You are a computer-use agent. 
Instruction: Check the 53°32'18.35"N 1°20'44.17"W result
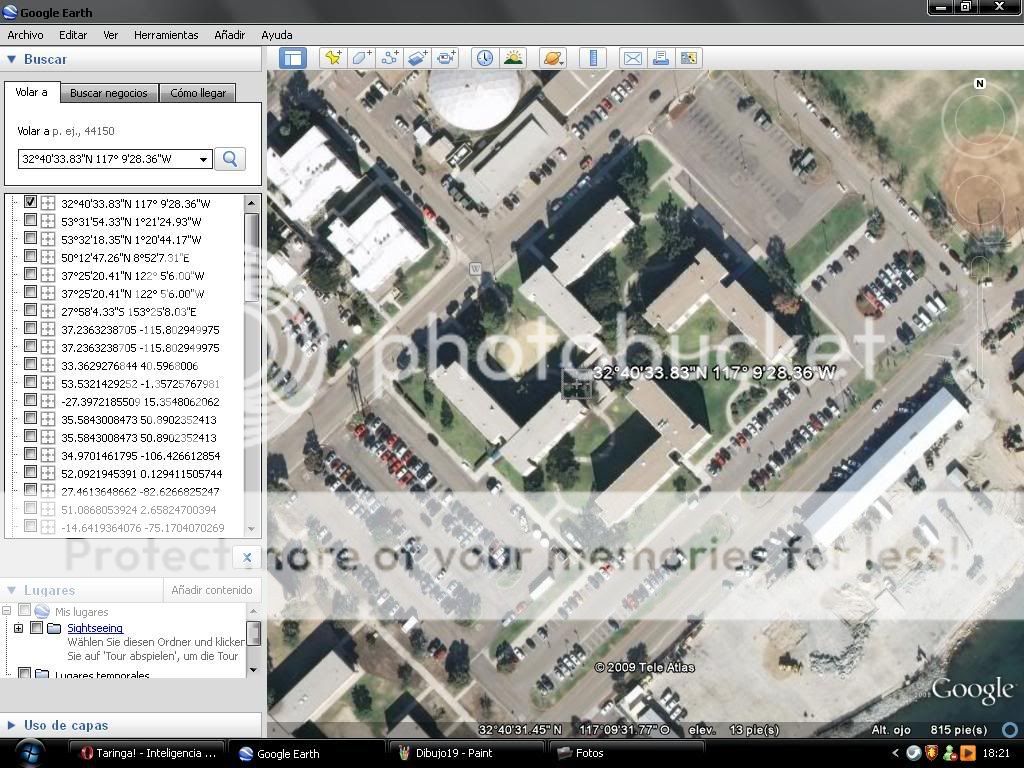30,238
